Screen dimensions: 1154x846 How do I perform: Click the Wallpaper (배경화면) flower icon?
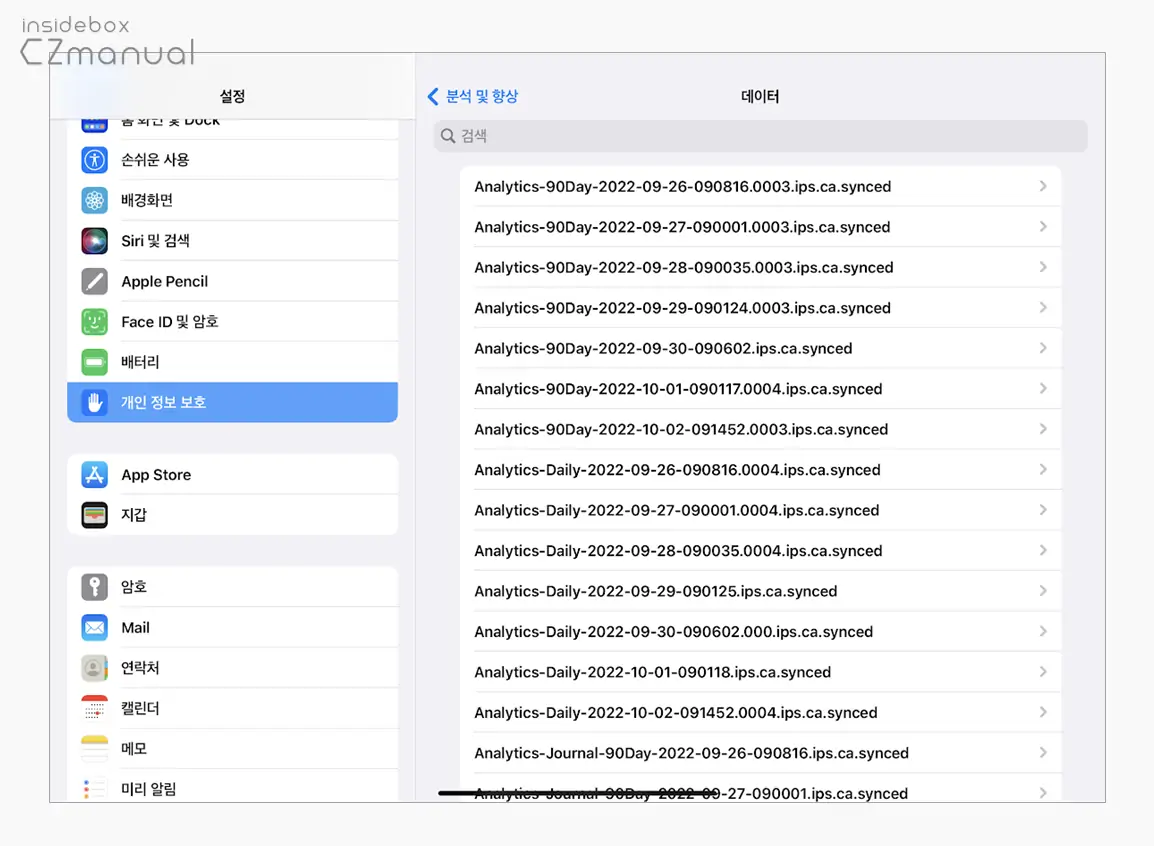pyautogui.click(x=94, y=200)
